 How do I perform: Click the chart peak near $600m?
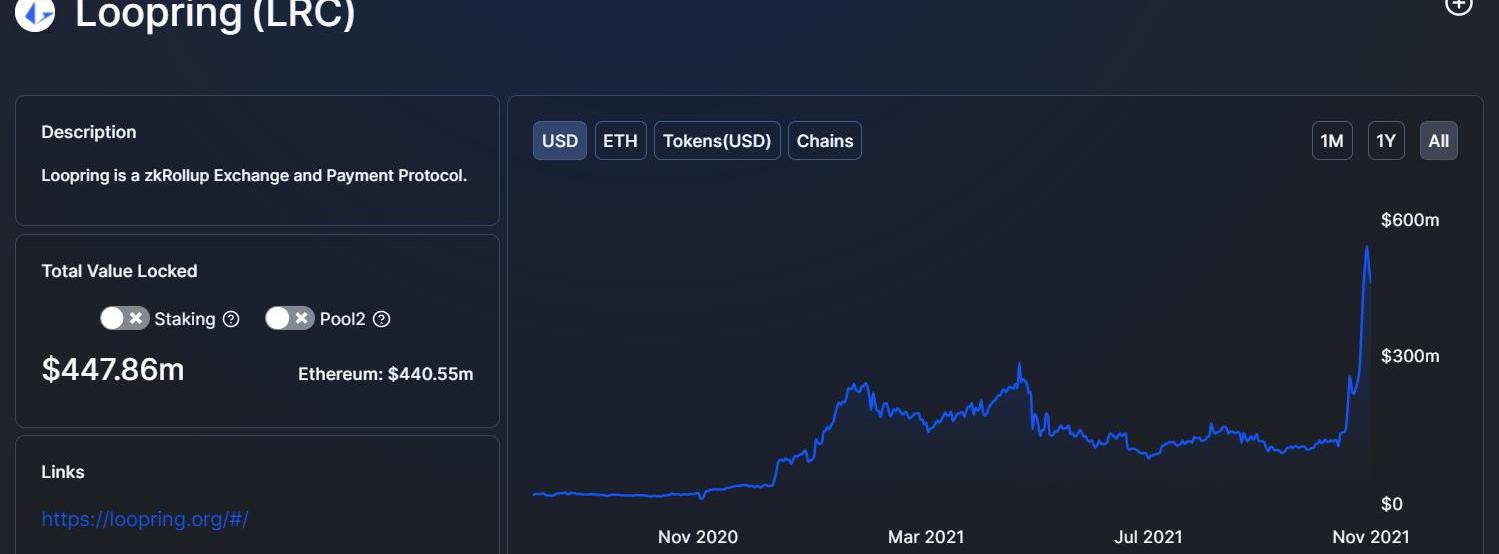pyautogui.click(x=1367, y=247)
